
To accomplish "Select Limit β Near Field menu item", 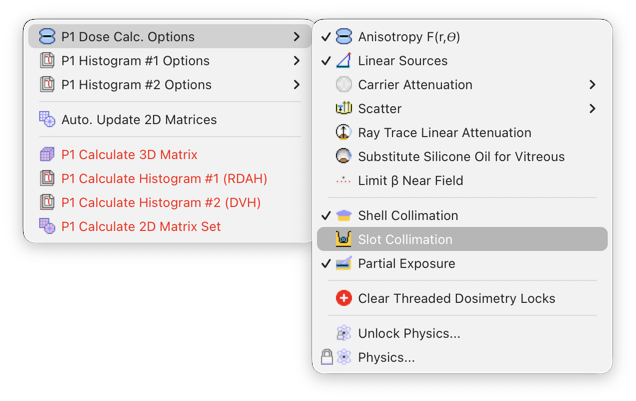I will (x=410, y=180).
